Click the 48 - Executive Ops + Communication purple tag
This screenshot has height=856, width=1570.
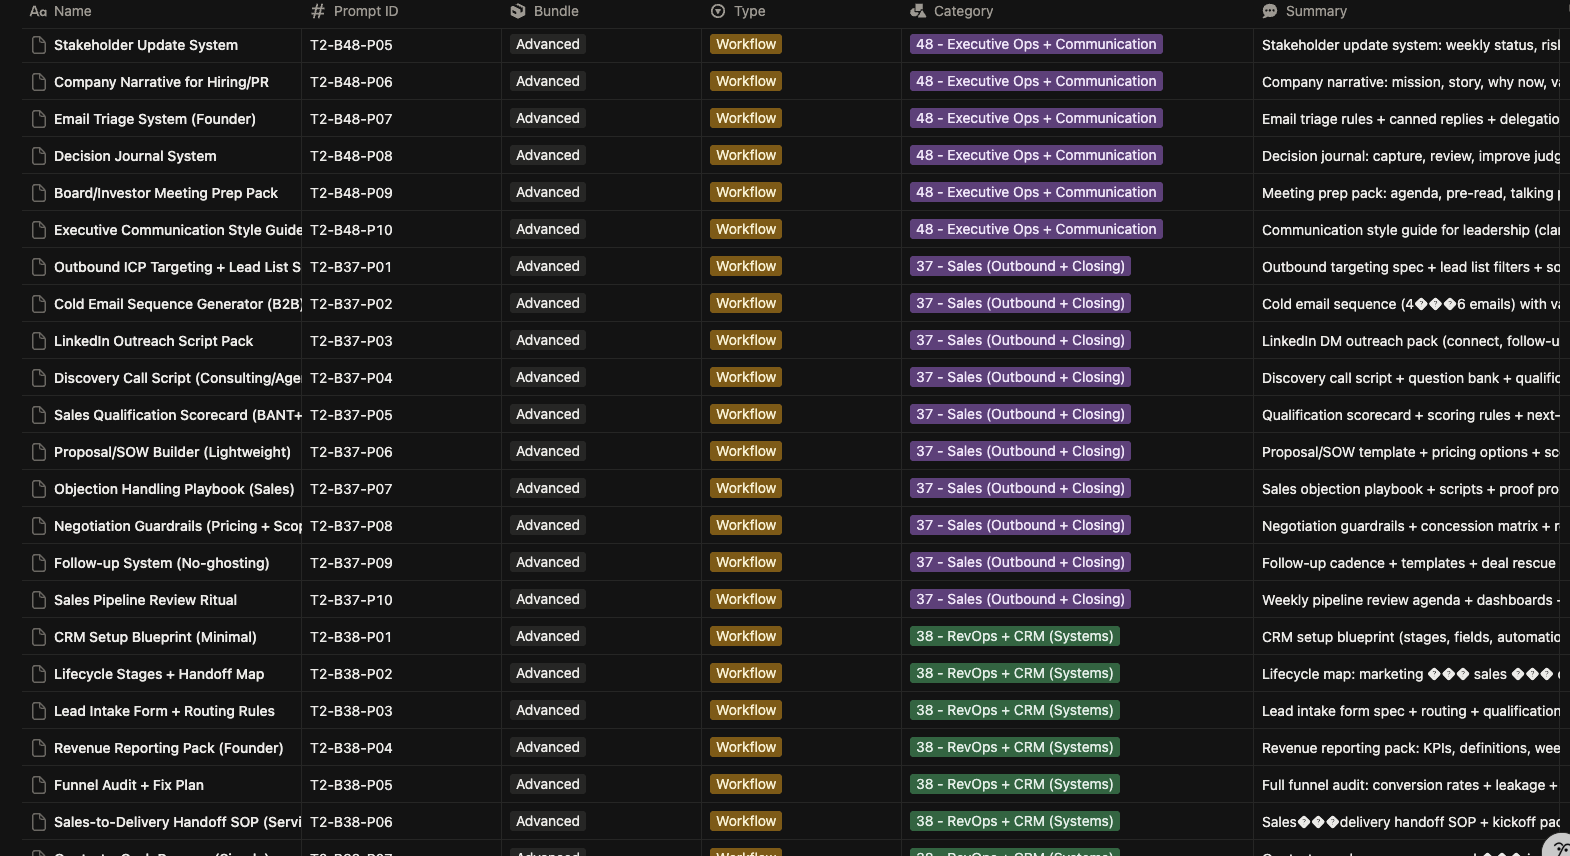coord(1035,44)
